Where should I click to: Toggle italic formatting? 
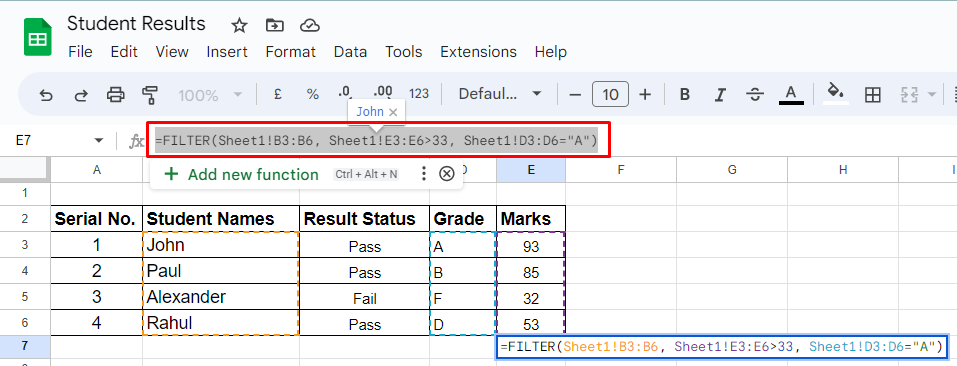pyautogui.click(x=720, y=95)
